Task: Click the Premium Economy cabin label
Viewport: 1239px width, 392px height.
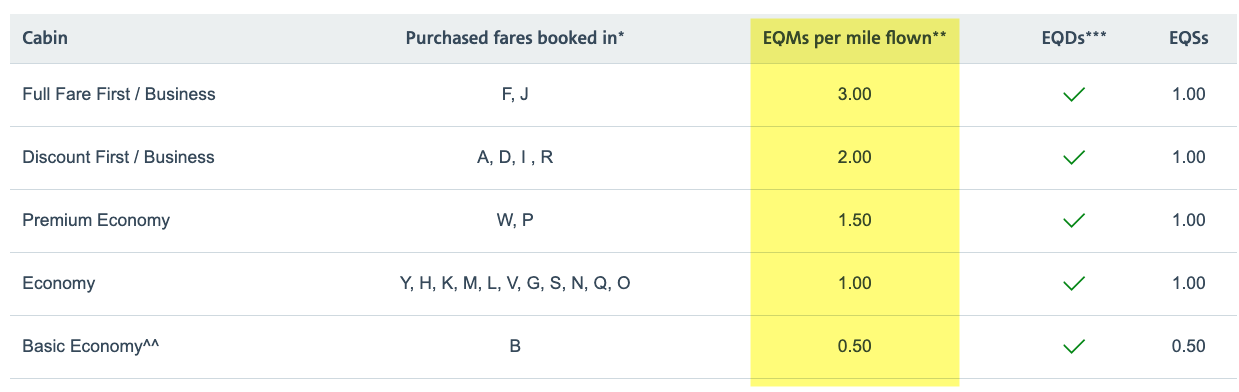Action: [96, 220]
